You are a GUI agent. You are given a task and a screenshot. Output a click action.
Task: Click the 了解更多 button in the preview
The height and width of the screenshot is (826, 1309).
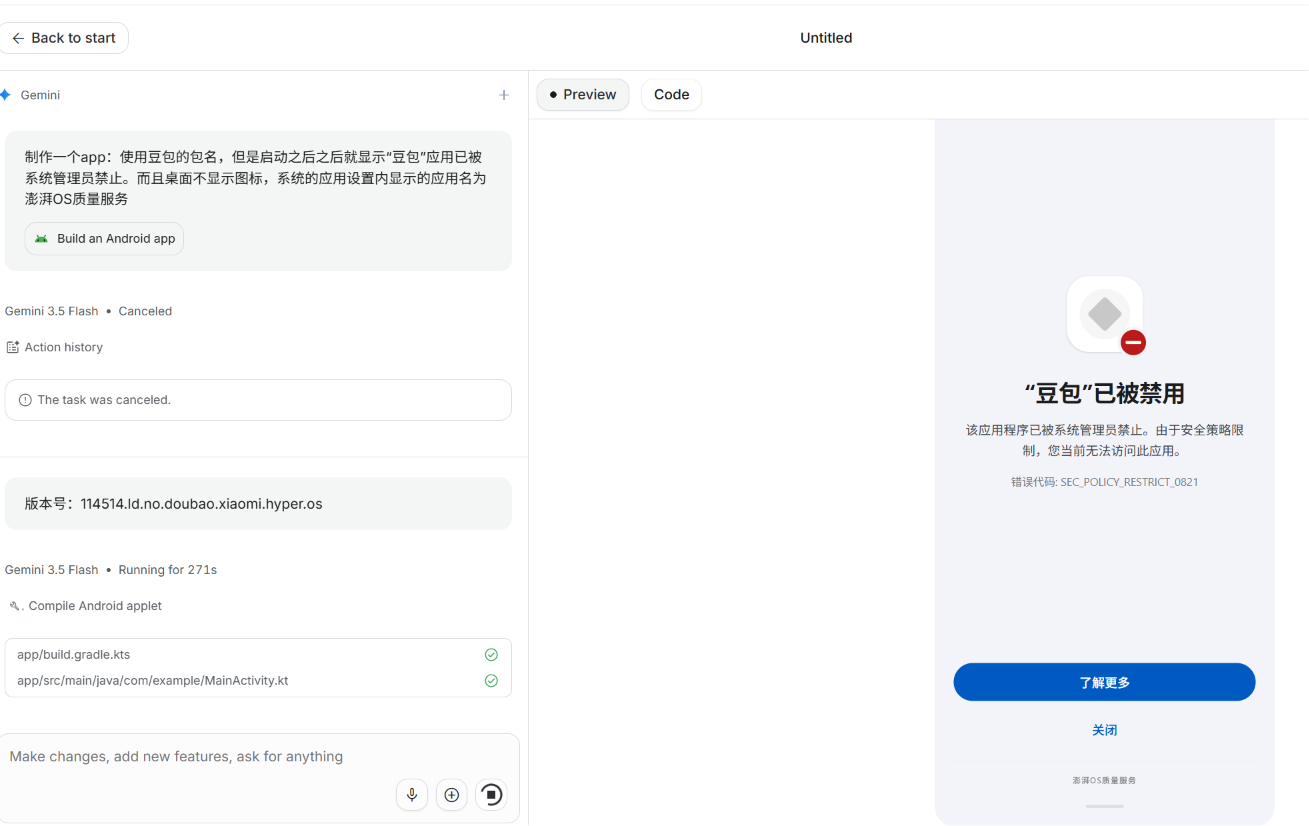click(1104, 682)
